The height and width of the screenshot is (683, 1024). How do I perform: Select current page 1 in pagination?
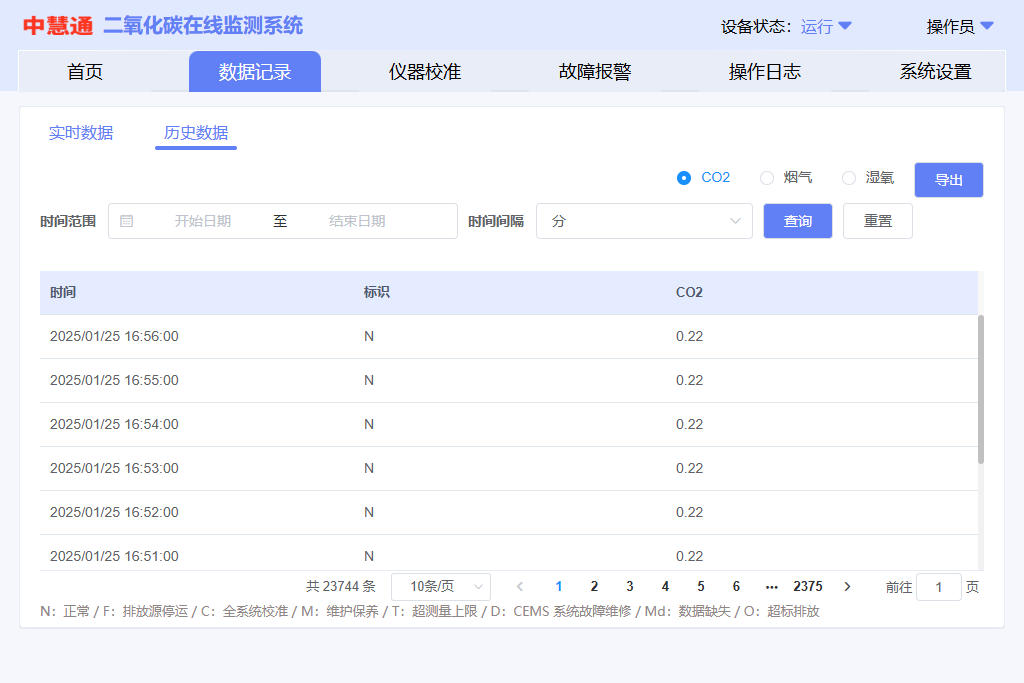click(558, 586)
